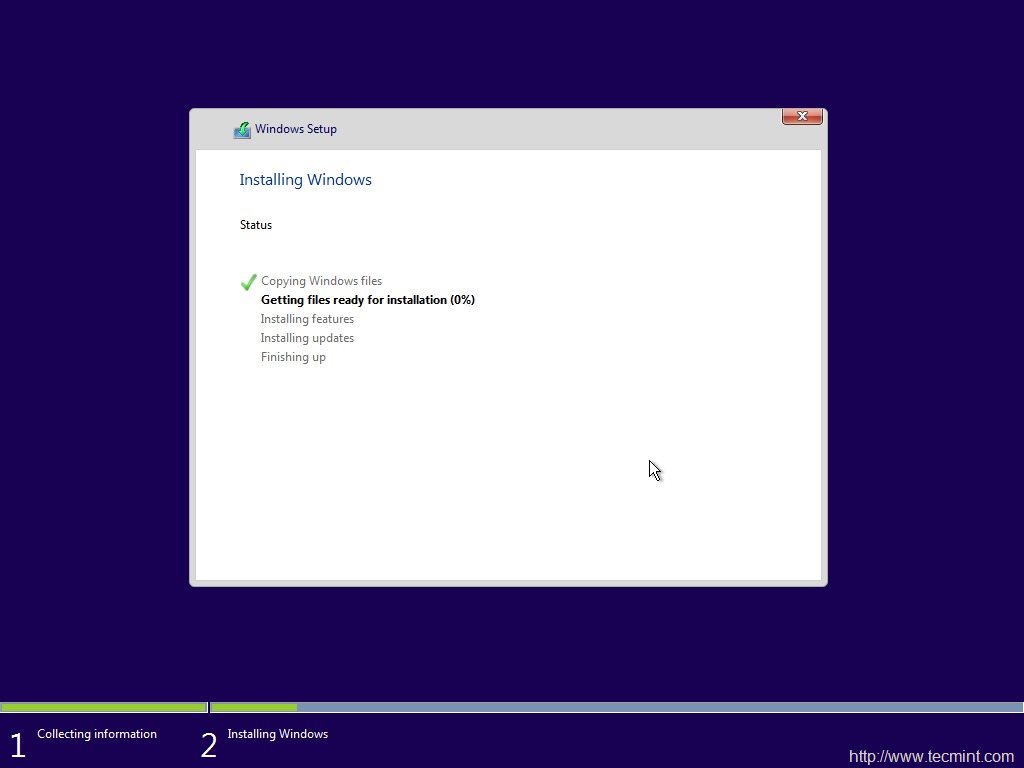The height and width of the screenshot is (768, 1024).
Task: Select the Copying Windows files status entry
Action: 321,281
